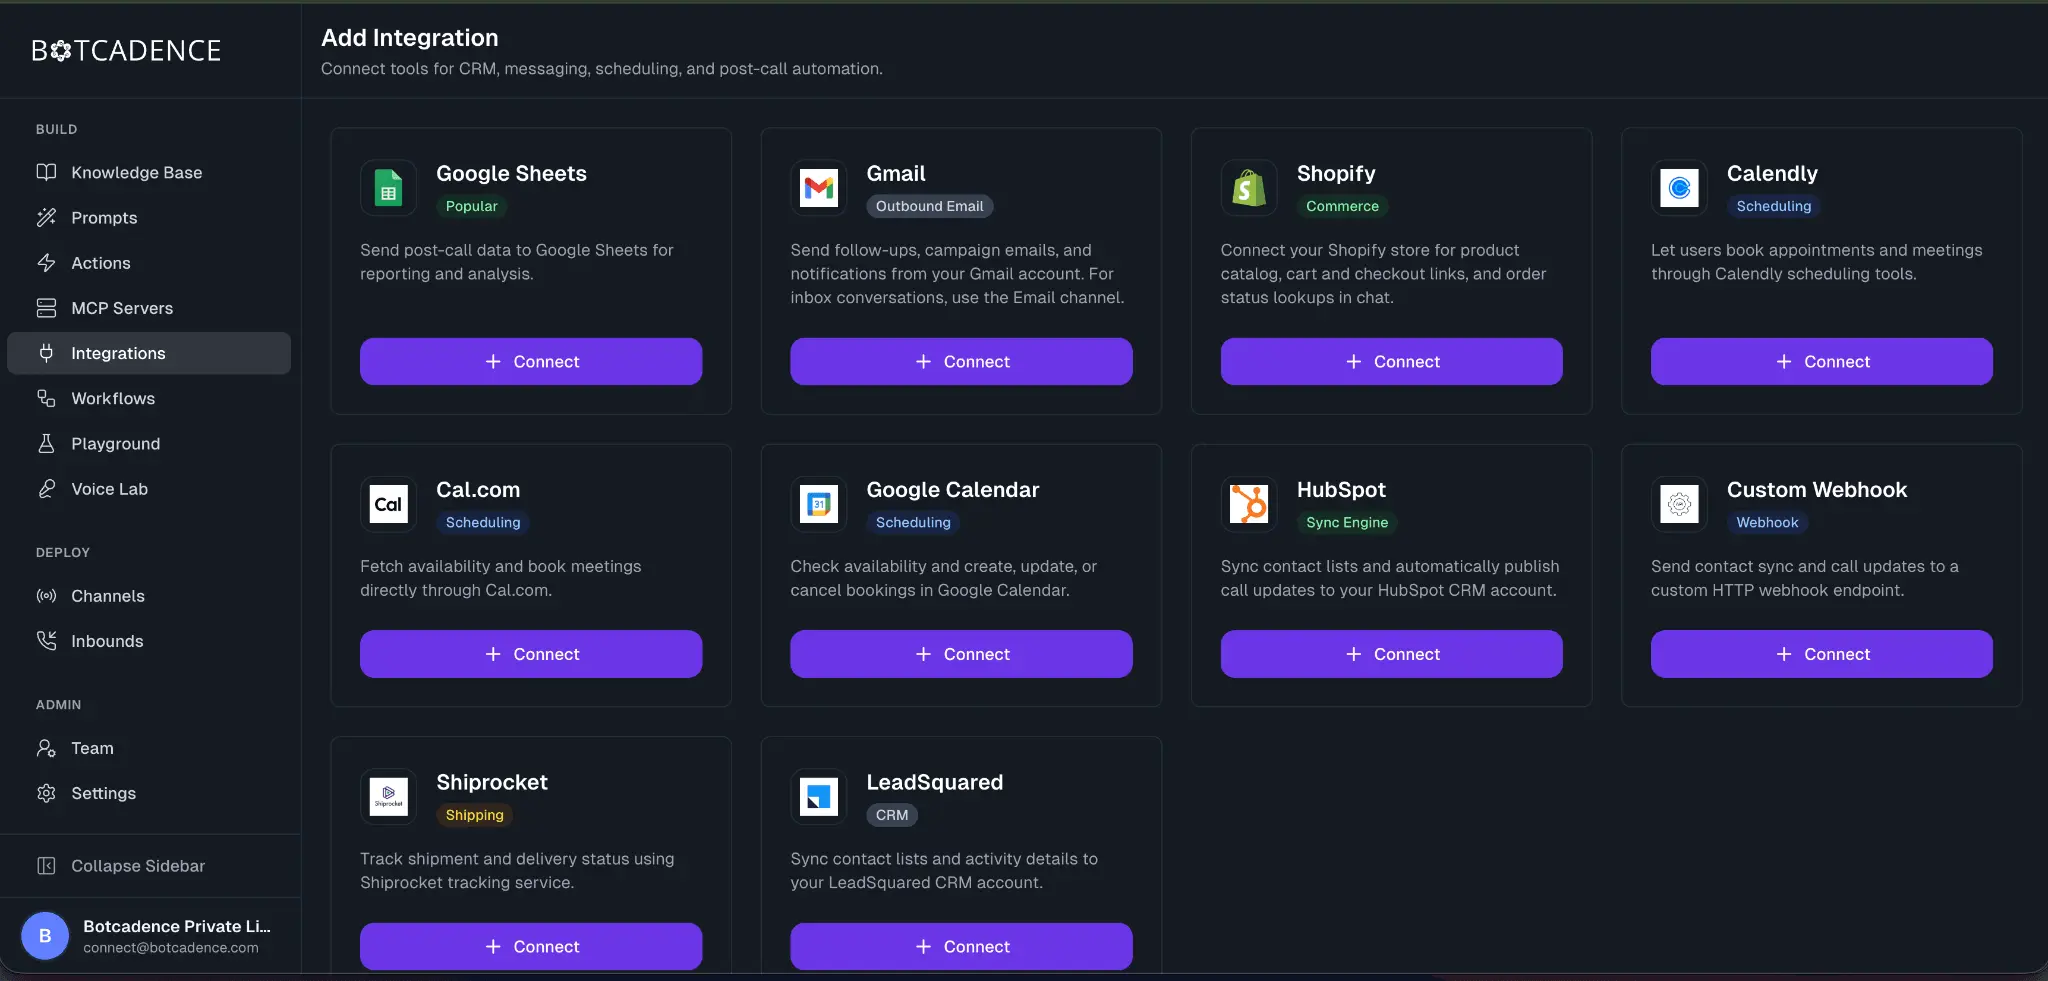Click the blue B account avatar
Image resolution: width=2048 pixels, height=981 pixels.
pyautogui.click(x=45, y=936)
